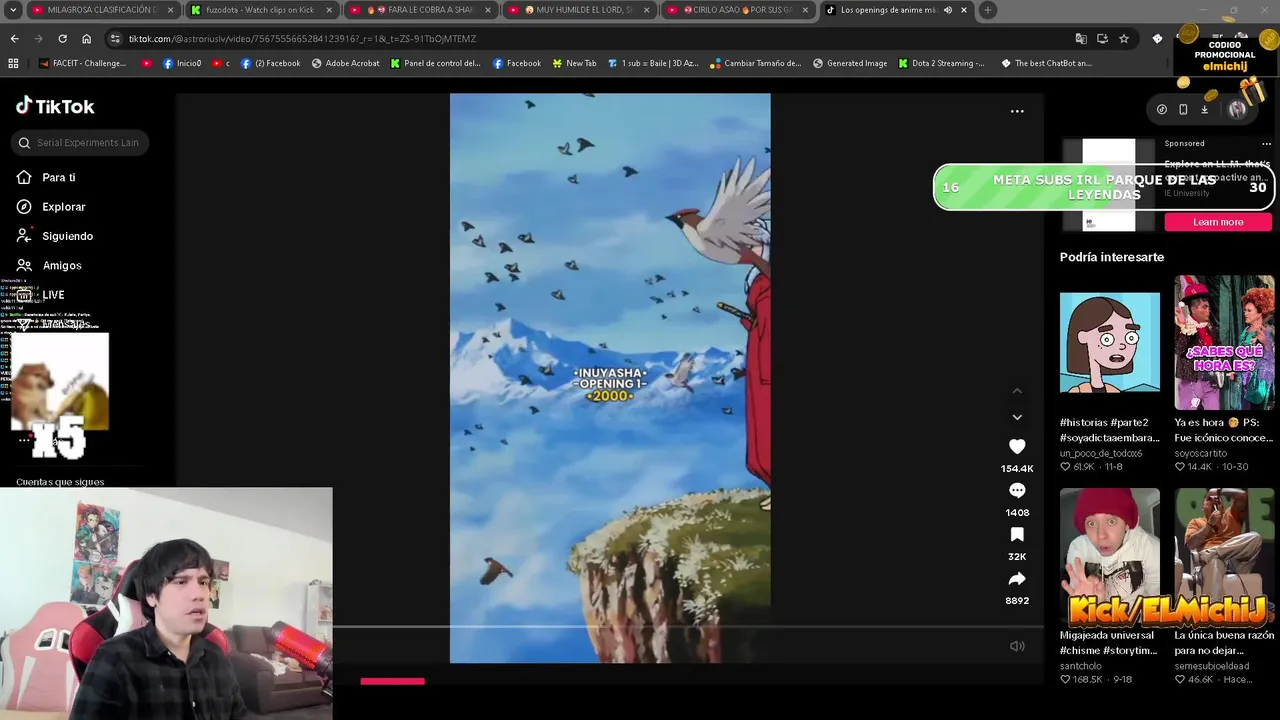Open Dota 2 Streaming bookmark
The image size is (1280, 720).
(x=941, y=63)
